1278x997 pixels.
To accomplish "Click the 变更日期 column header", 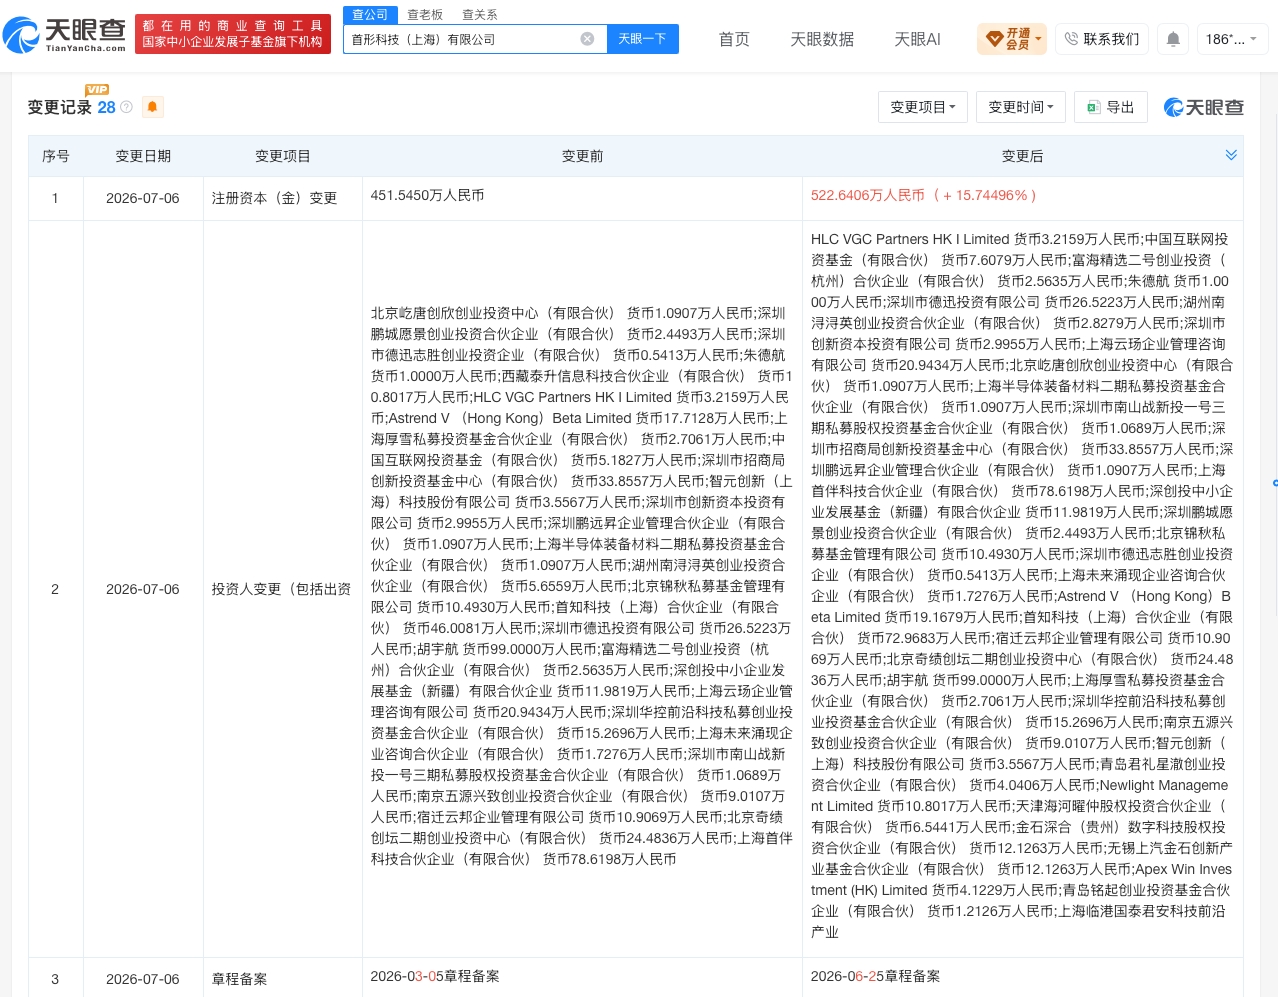I will [x=143, y=156].
